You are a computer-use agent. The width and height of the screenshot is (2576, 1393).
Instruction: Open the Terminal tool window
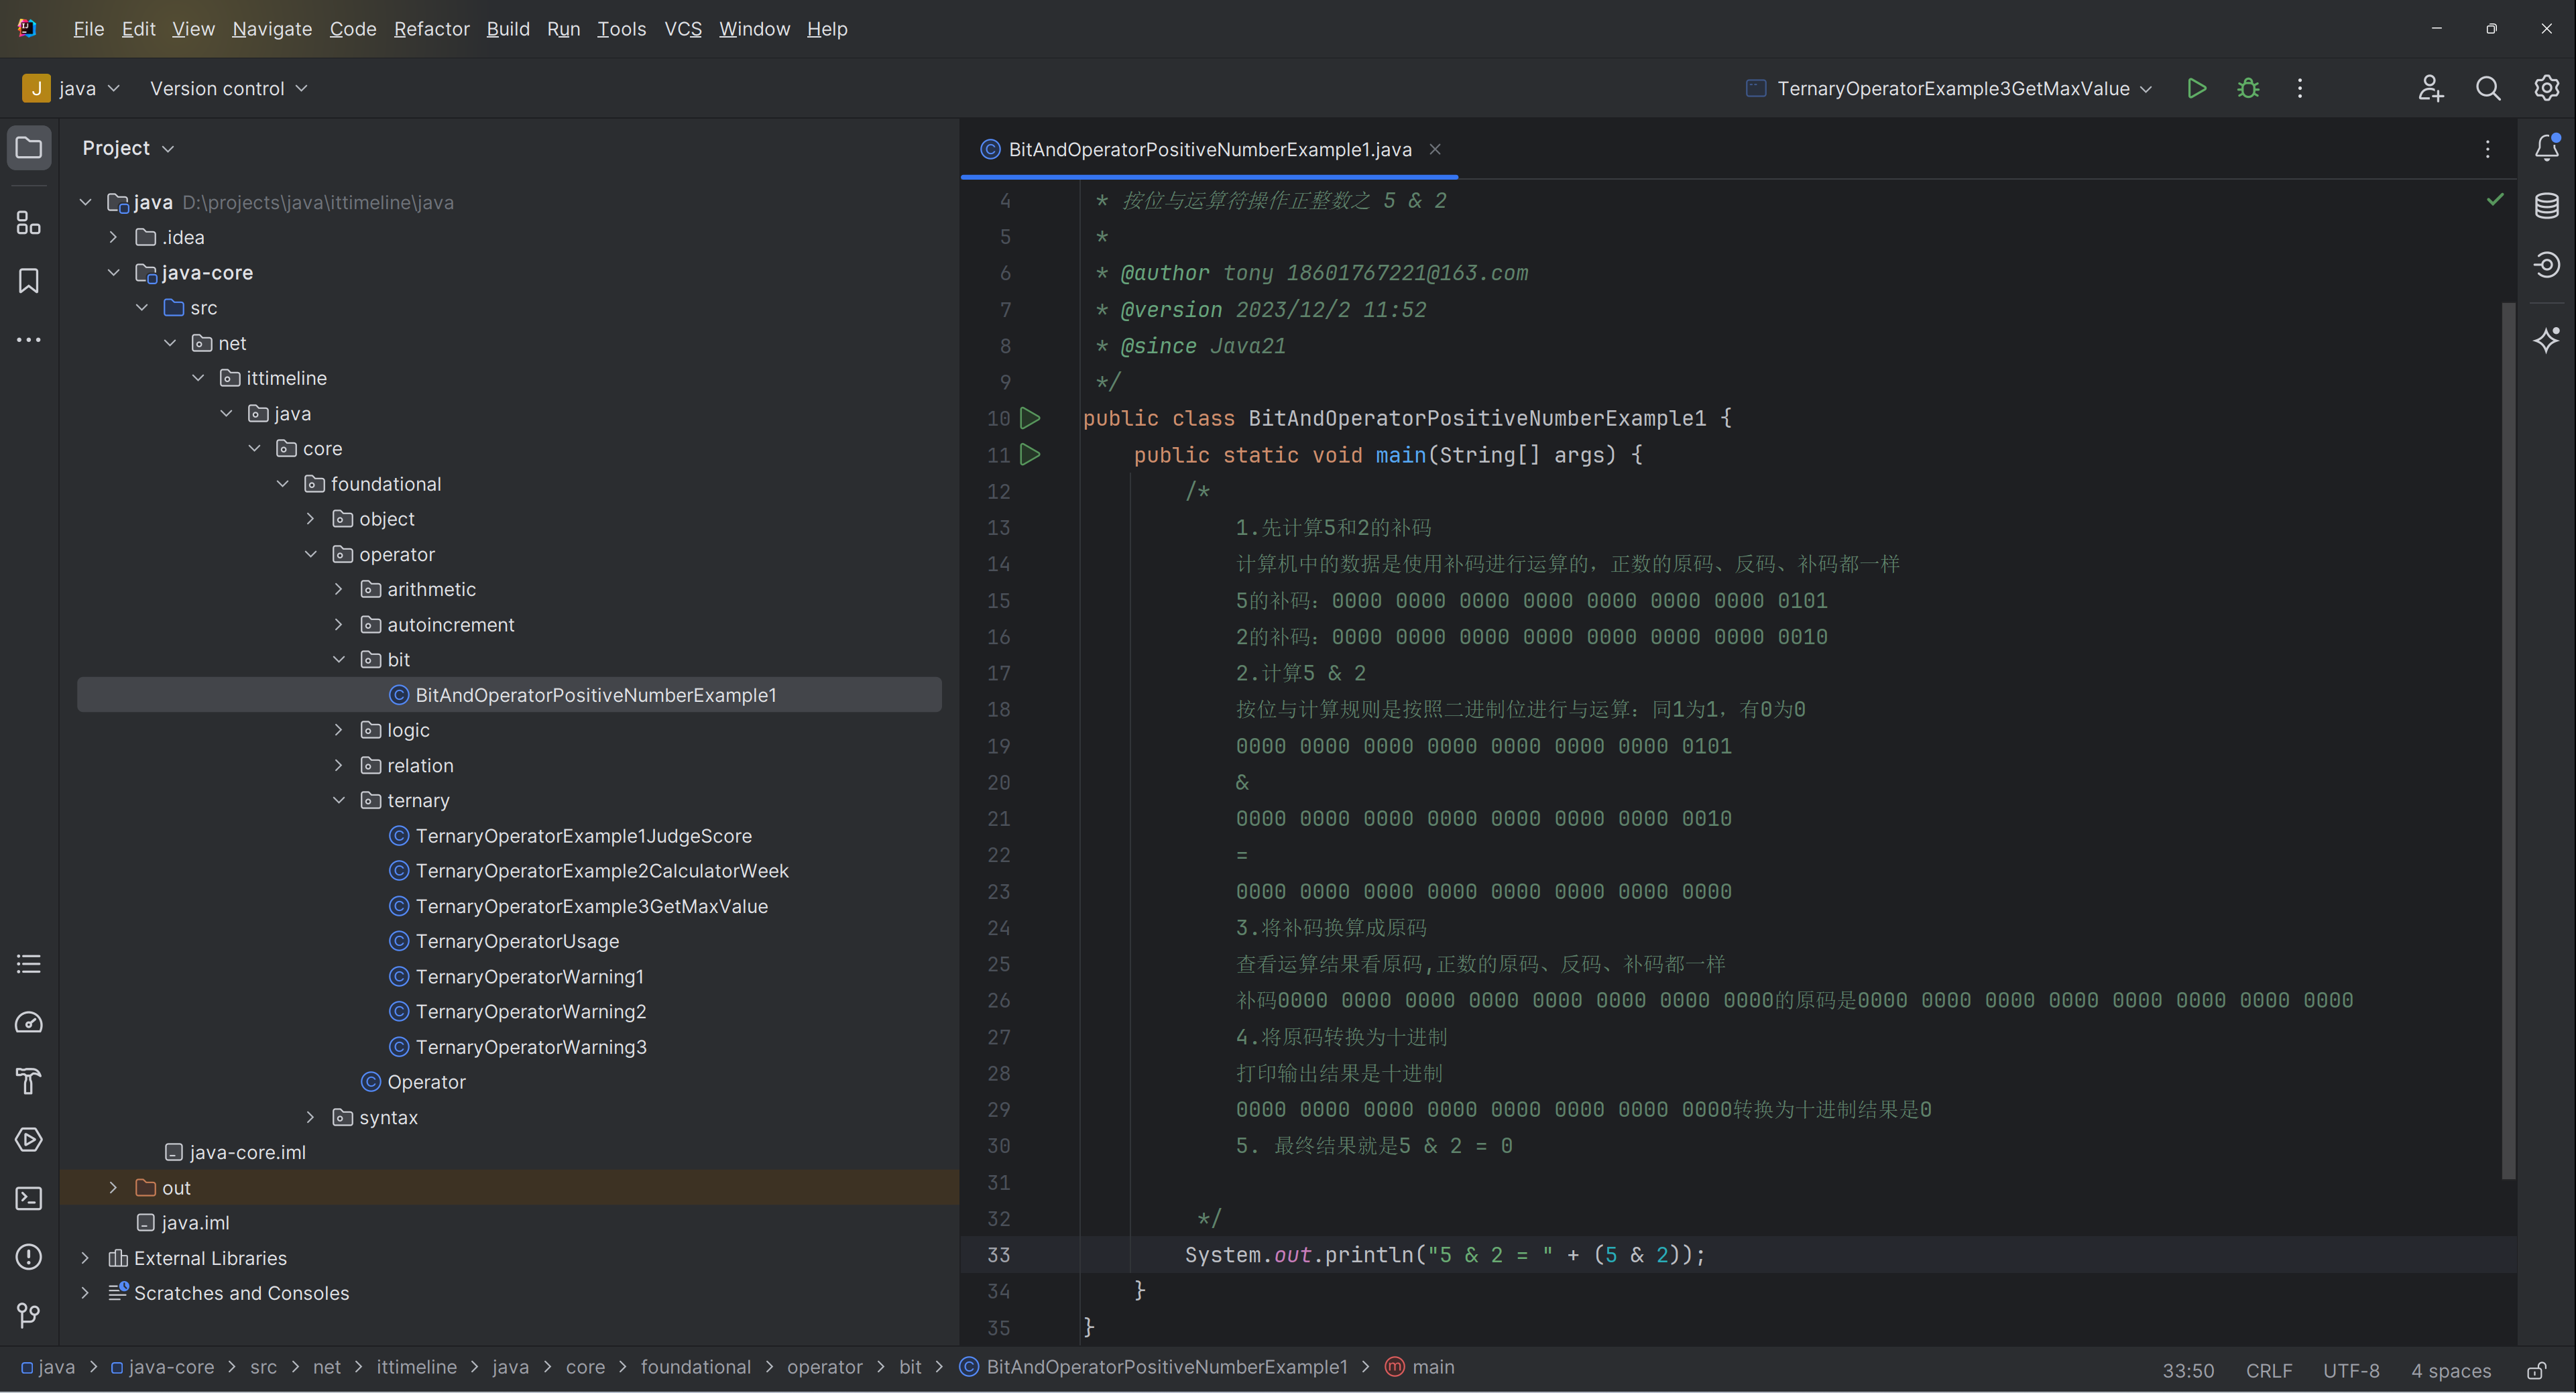tap(29, 1198)
